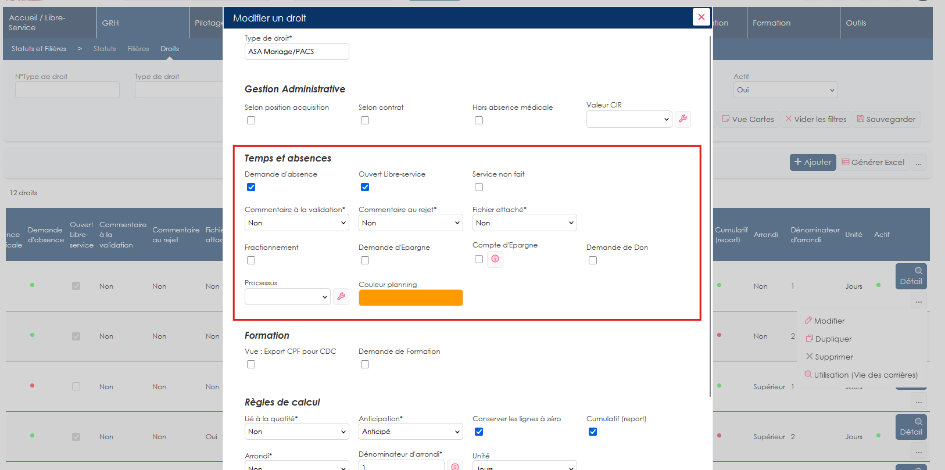This screenshot has height=470, width=945.
Task: Expand the Fichier attaché dropdown
Action: 524,223
